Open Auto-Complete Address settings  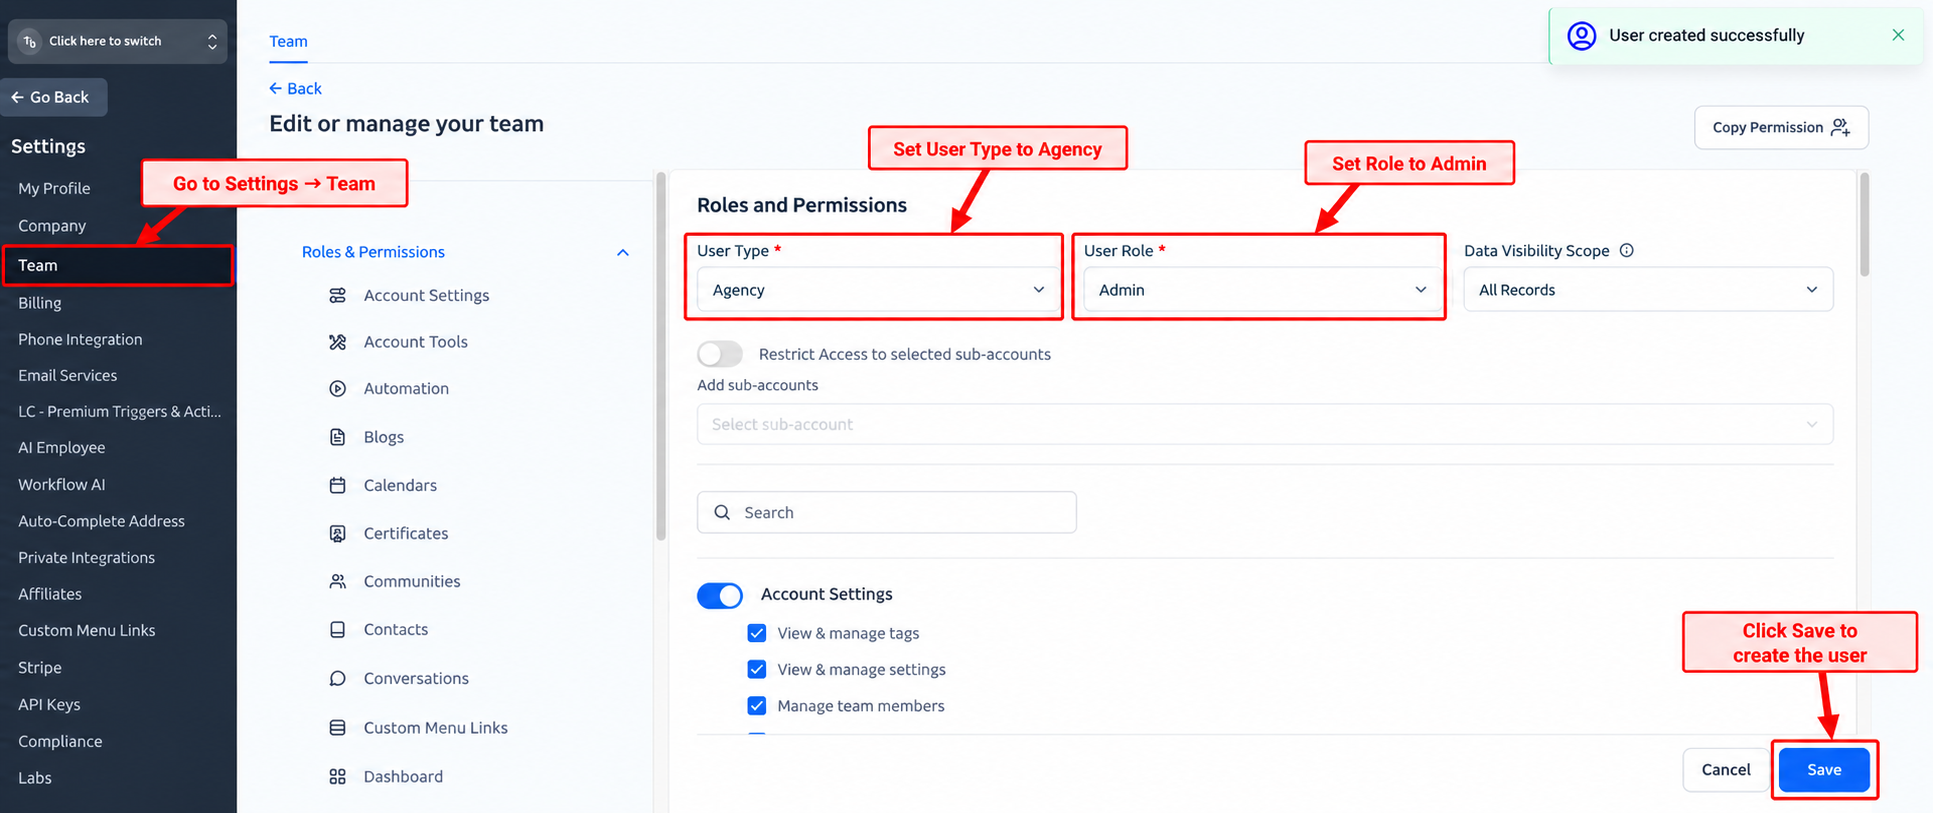(x=101, y=521)
